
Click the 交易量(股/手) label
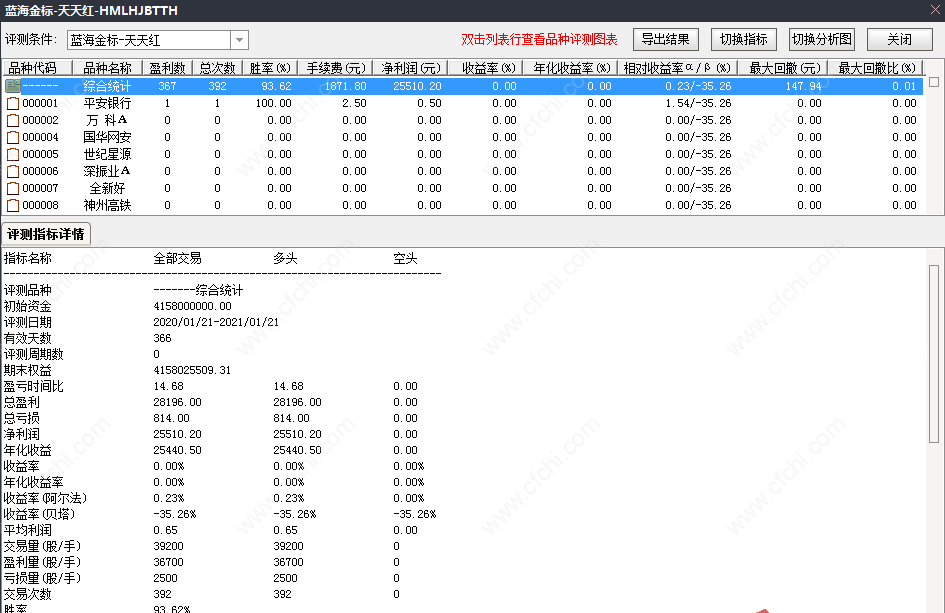click(x=42, y=546)
